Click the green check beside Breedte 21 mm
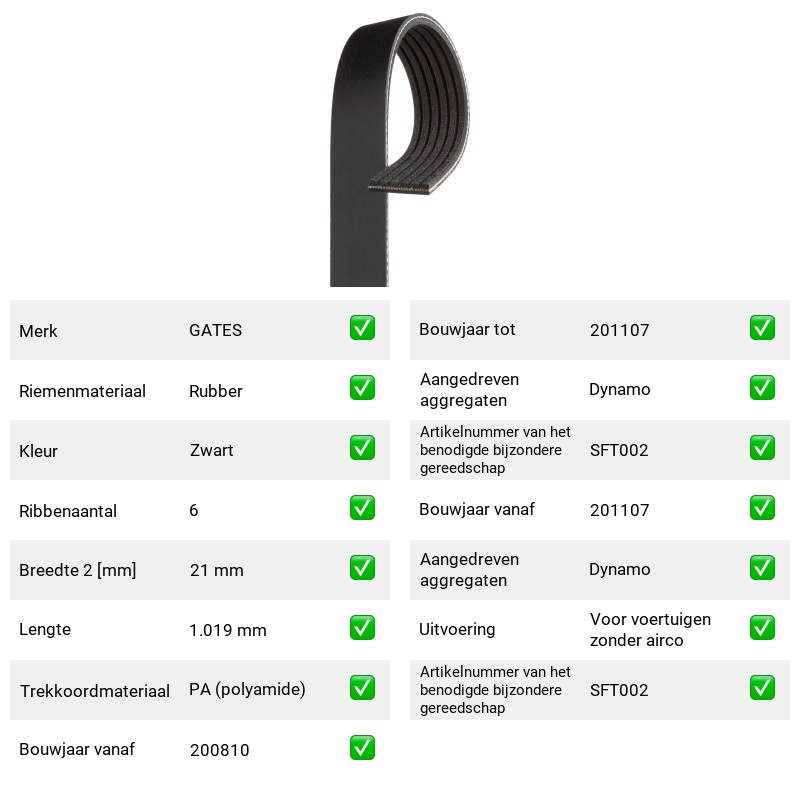Viewport: 800px width, 800px height. [362, 568]
